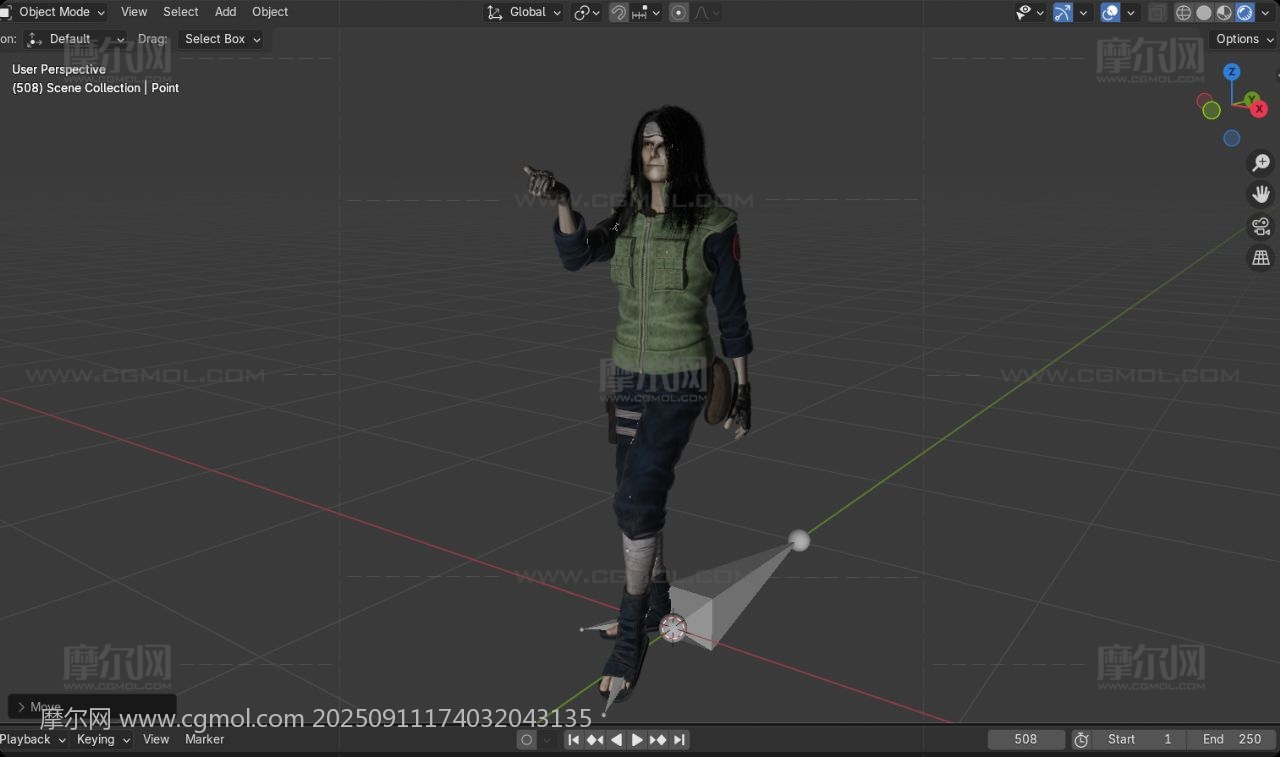Click the zoom view magnifier icon
Viewport: 1280px width, 757px height.
pyautogui.click(x=1261, y=162)
